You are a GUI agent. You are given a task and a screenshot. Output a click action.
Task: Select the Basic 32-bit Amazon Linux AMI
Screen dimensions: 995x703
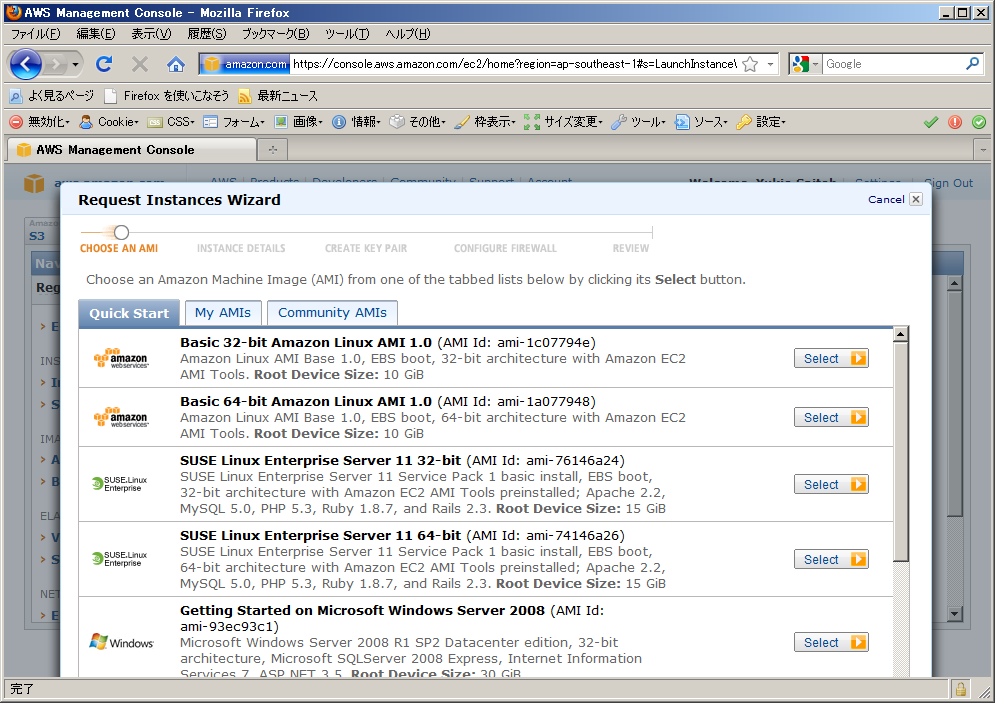tap(830, 358)
